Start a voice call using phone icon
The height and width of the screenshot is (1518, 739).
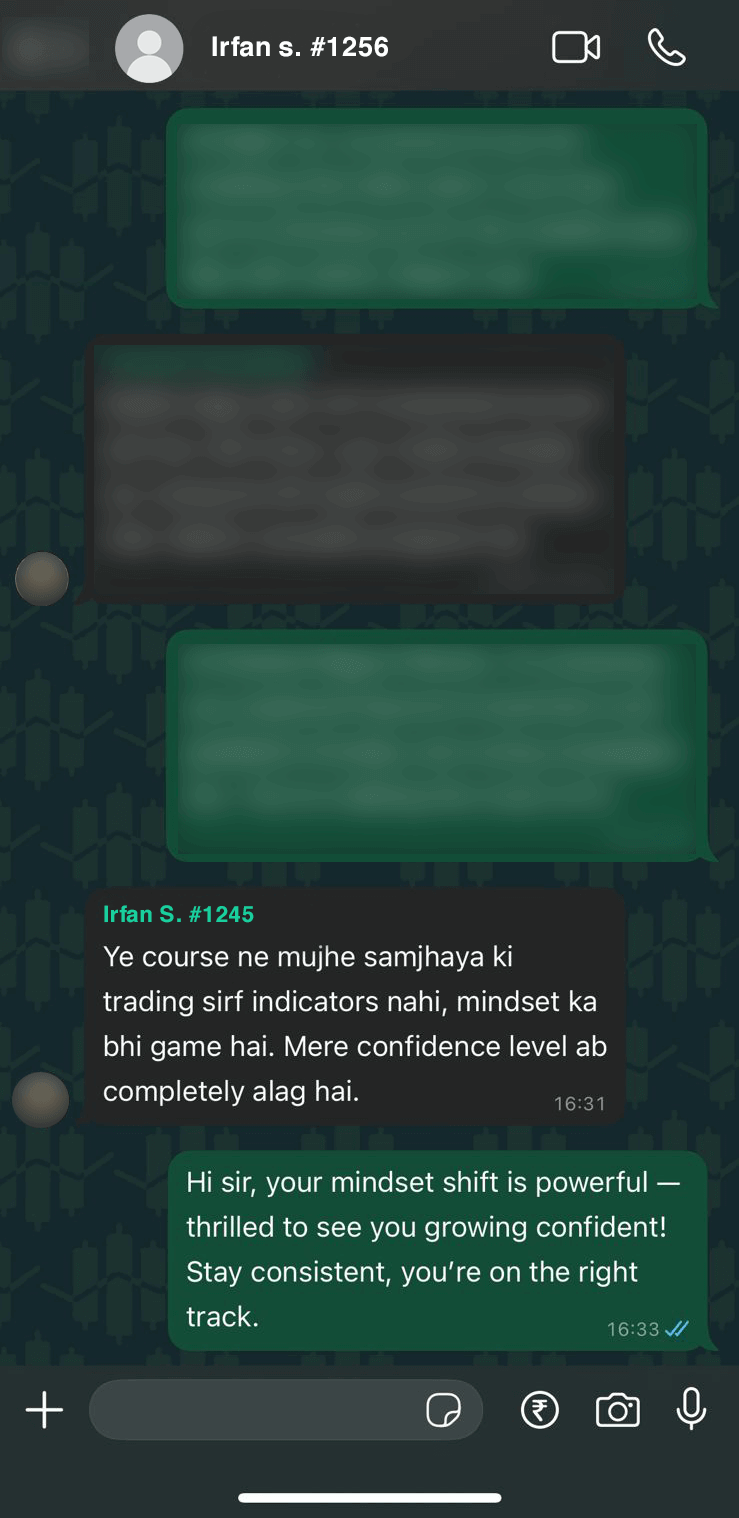coord(666,47)
